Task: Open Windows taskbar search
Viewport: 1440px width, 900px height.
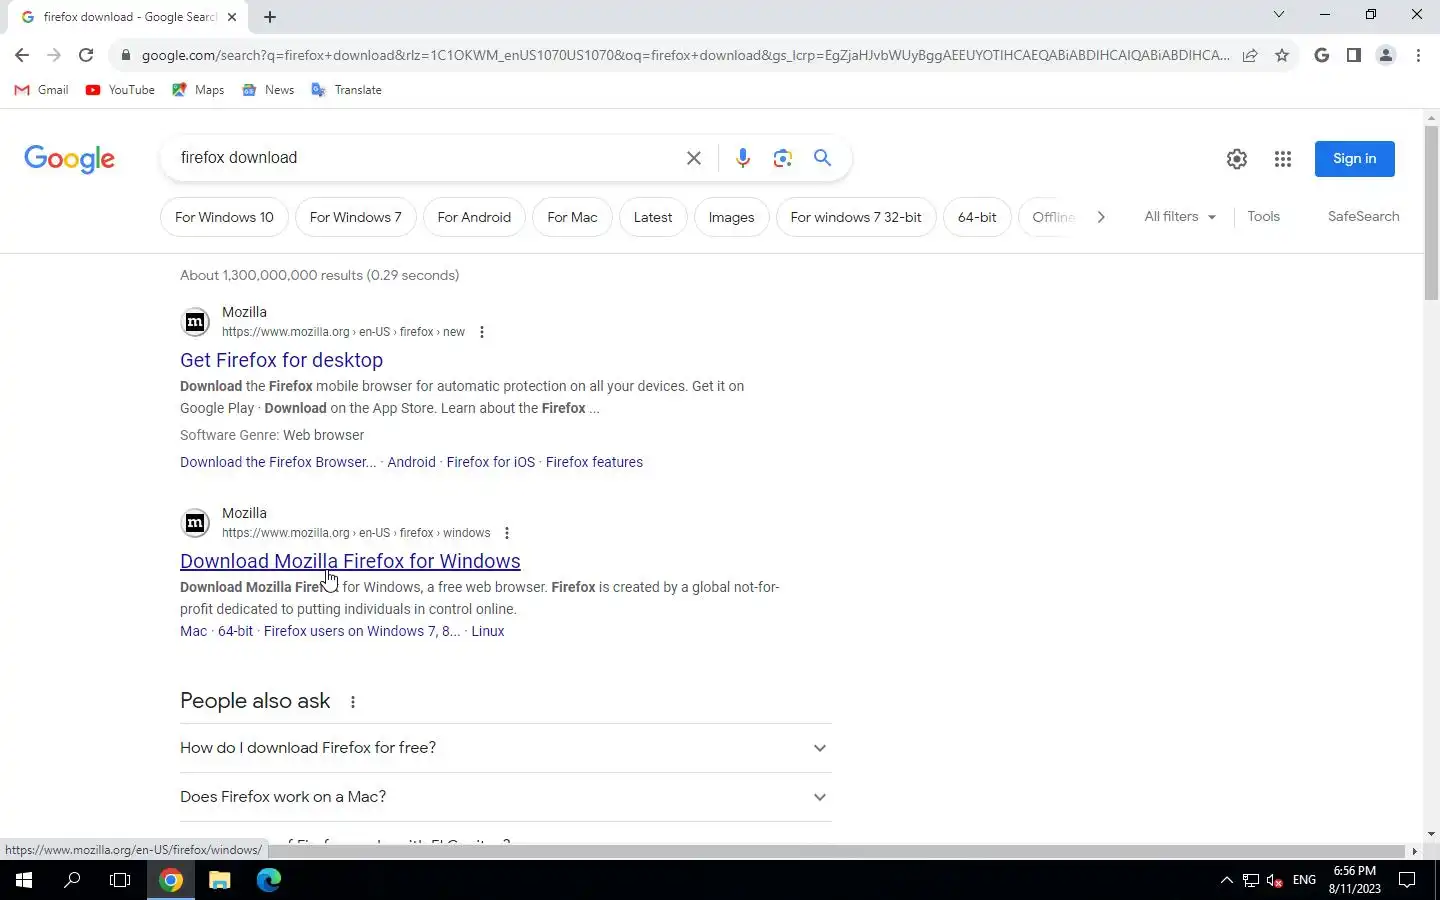Action: 72,880
